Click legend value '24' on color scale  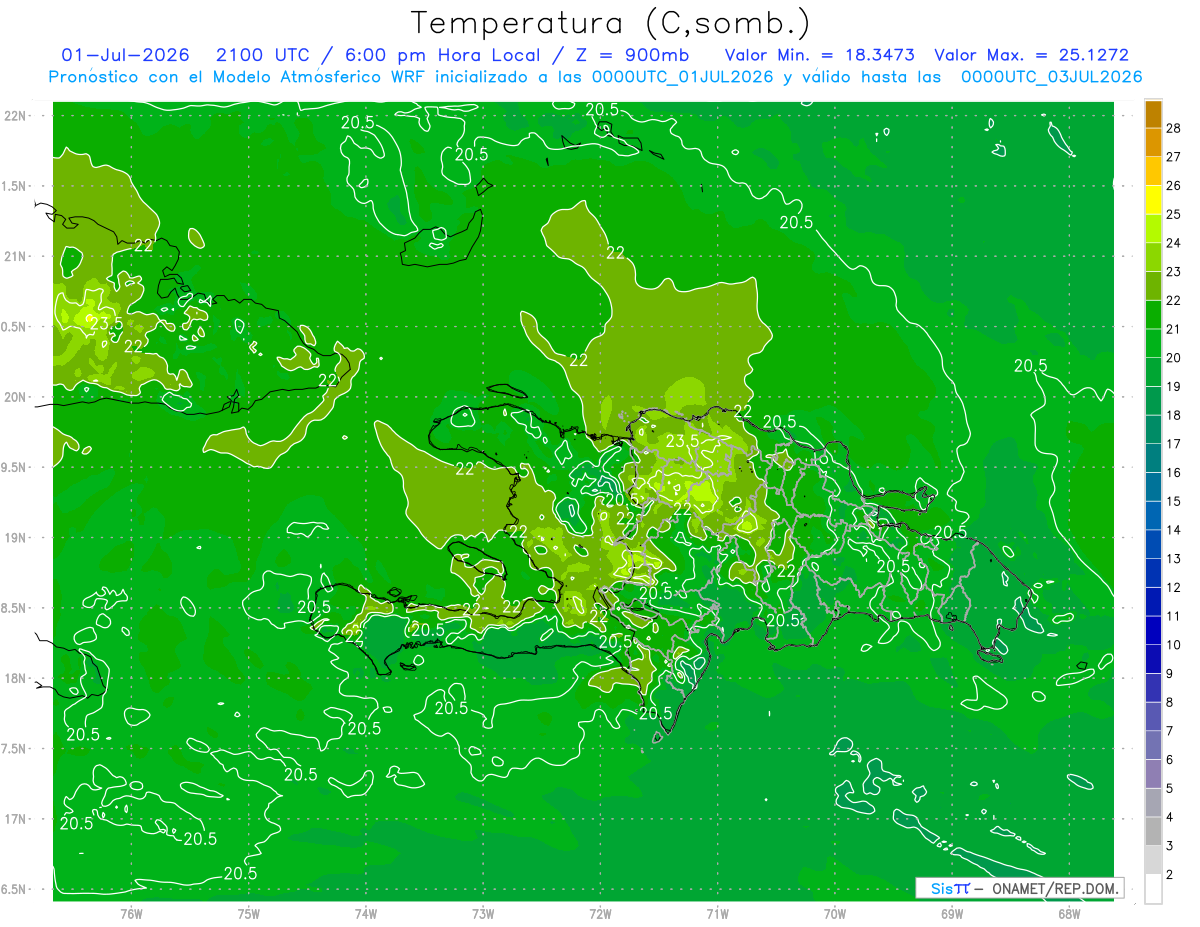(1174, 243)
